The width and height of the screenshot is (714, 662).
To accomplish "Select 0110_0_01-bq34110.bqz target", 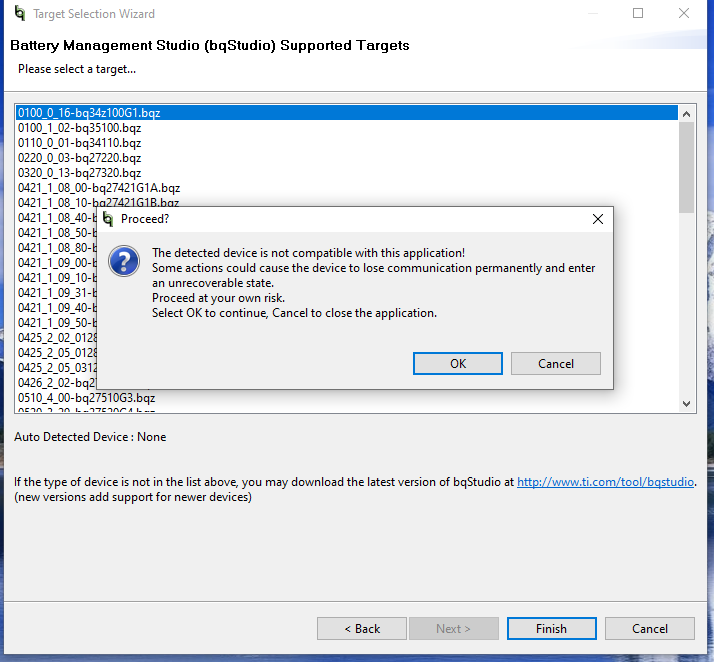I will pos(347,143).
